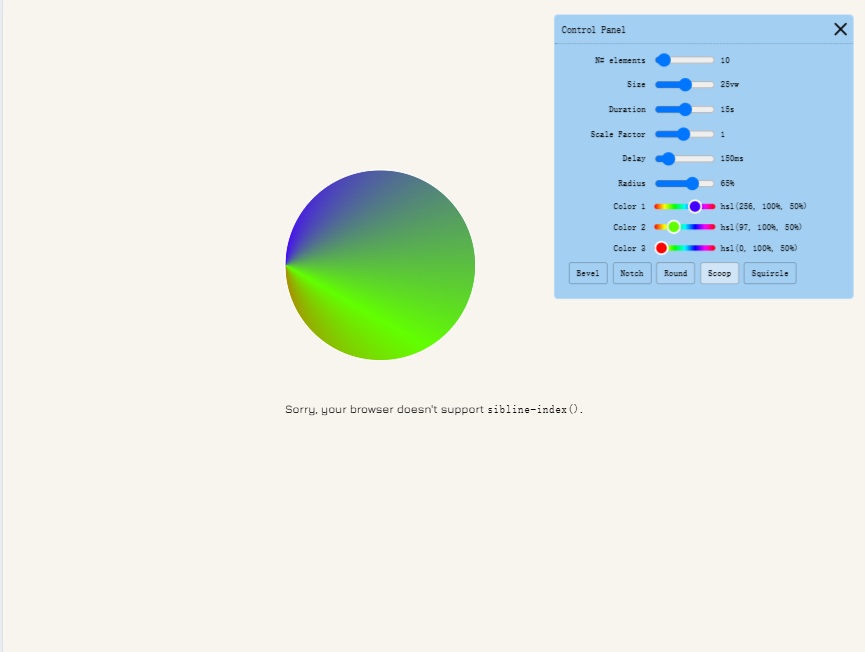Click the gradient circle in the preview
Image resolution: width=865 pixels, height=652 pixels.
click(380, 265)
